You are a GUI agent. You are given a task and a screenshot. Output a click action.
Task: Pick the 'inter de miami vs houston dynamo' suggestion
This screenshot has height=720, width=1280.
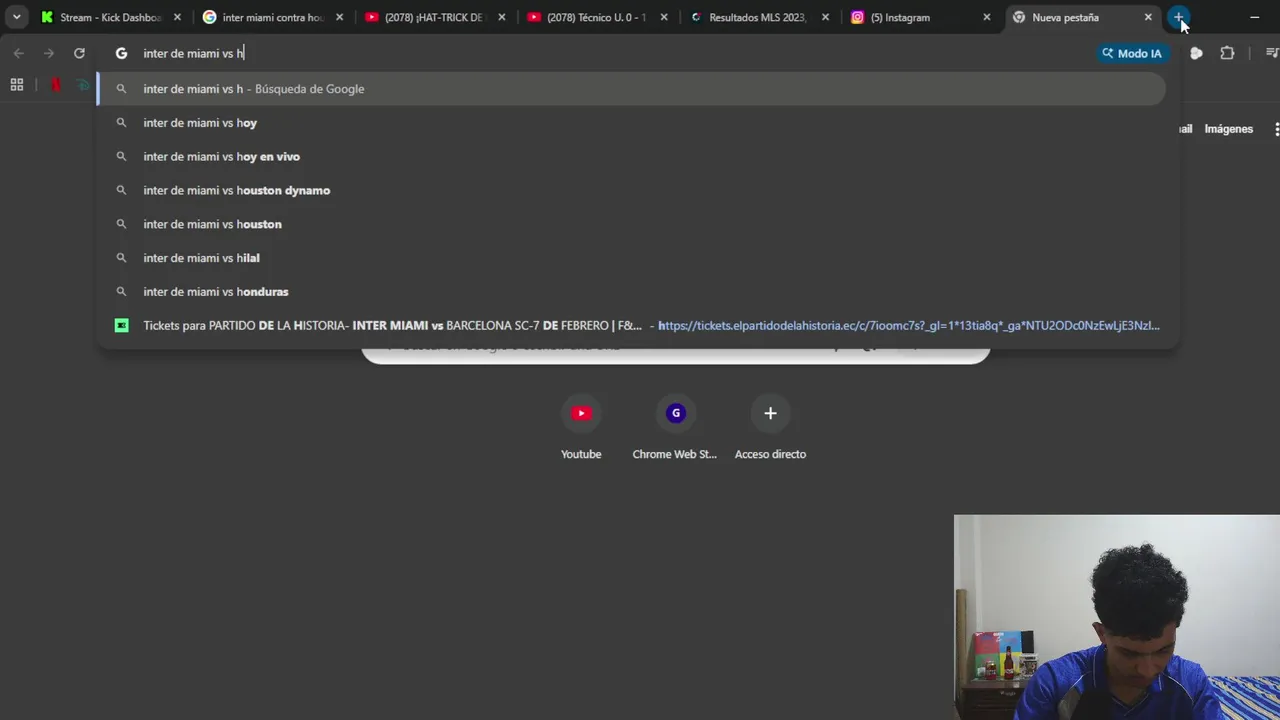tap(631, 190)
